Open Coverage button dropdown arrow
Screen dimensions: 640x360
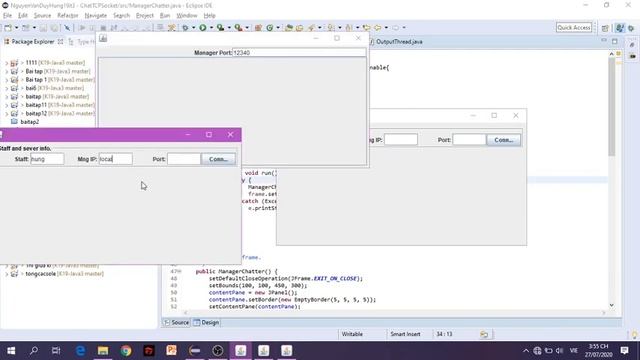[229, 28]
